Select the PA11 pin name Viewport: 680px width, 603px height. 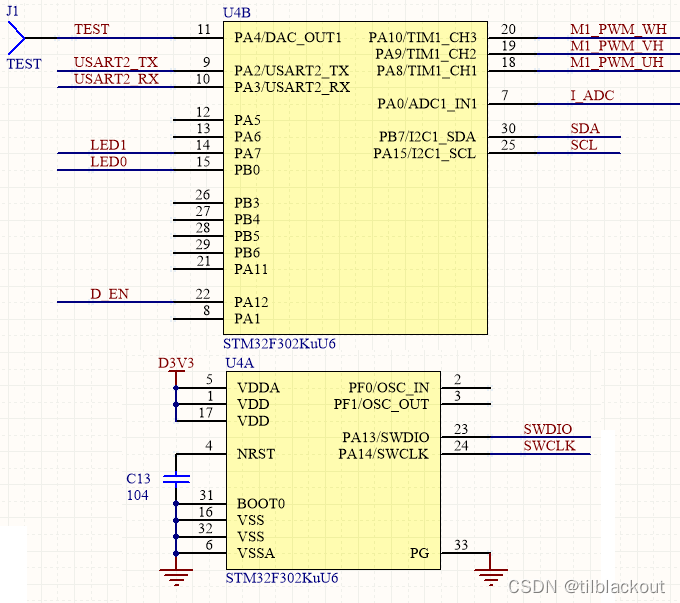[251, 269]
